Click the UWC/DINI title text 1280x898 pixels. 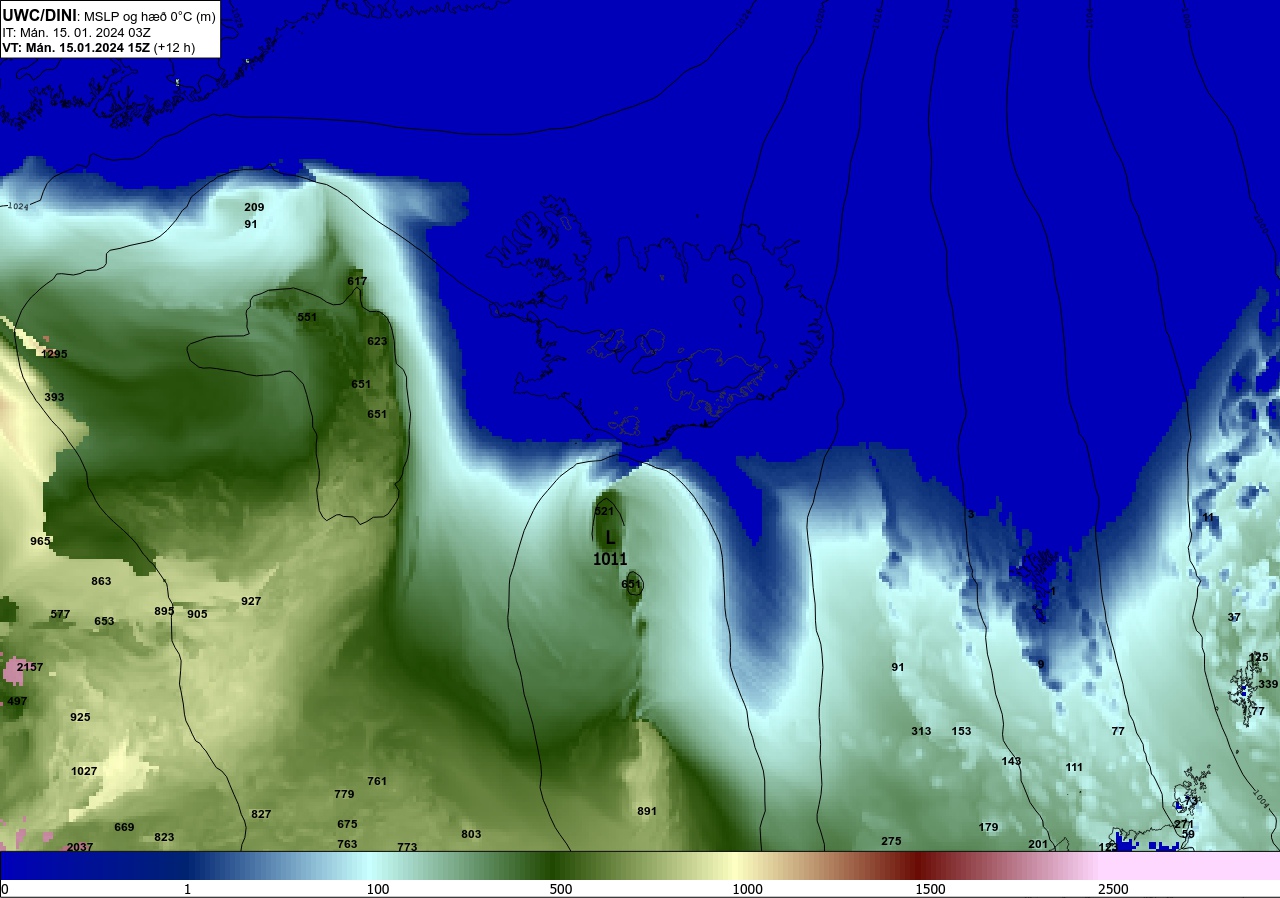39,15
